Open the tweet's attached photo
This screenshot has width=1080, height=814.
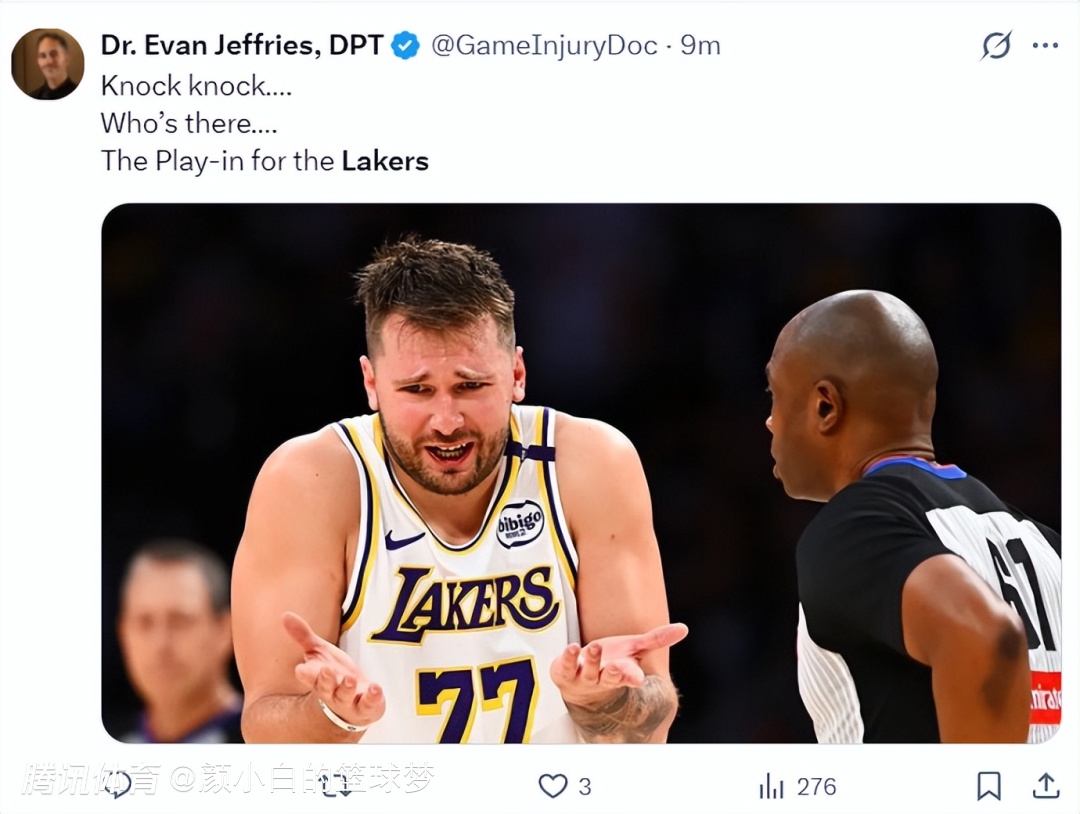(x=580, y=472)
